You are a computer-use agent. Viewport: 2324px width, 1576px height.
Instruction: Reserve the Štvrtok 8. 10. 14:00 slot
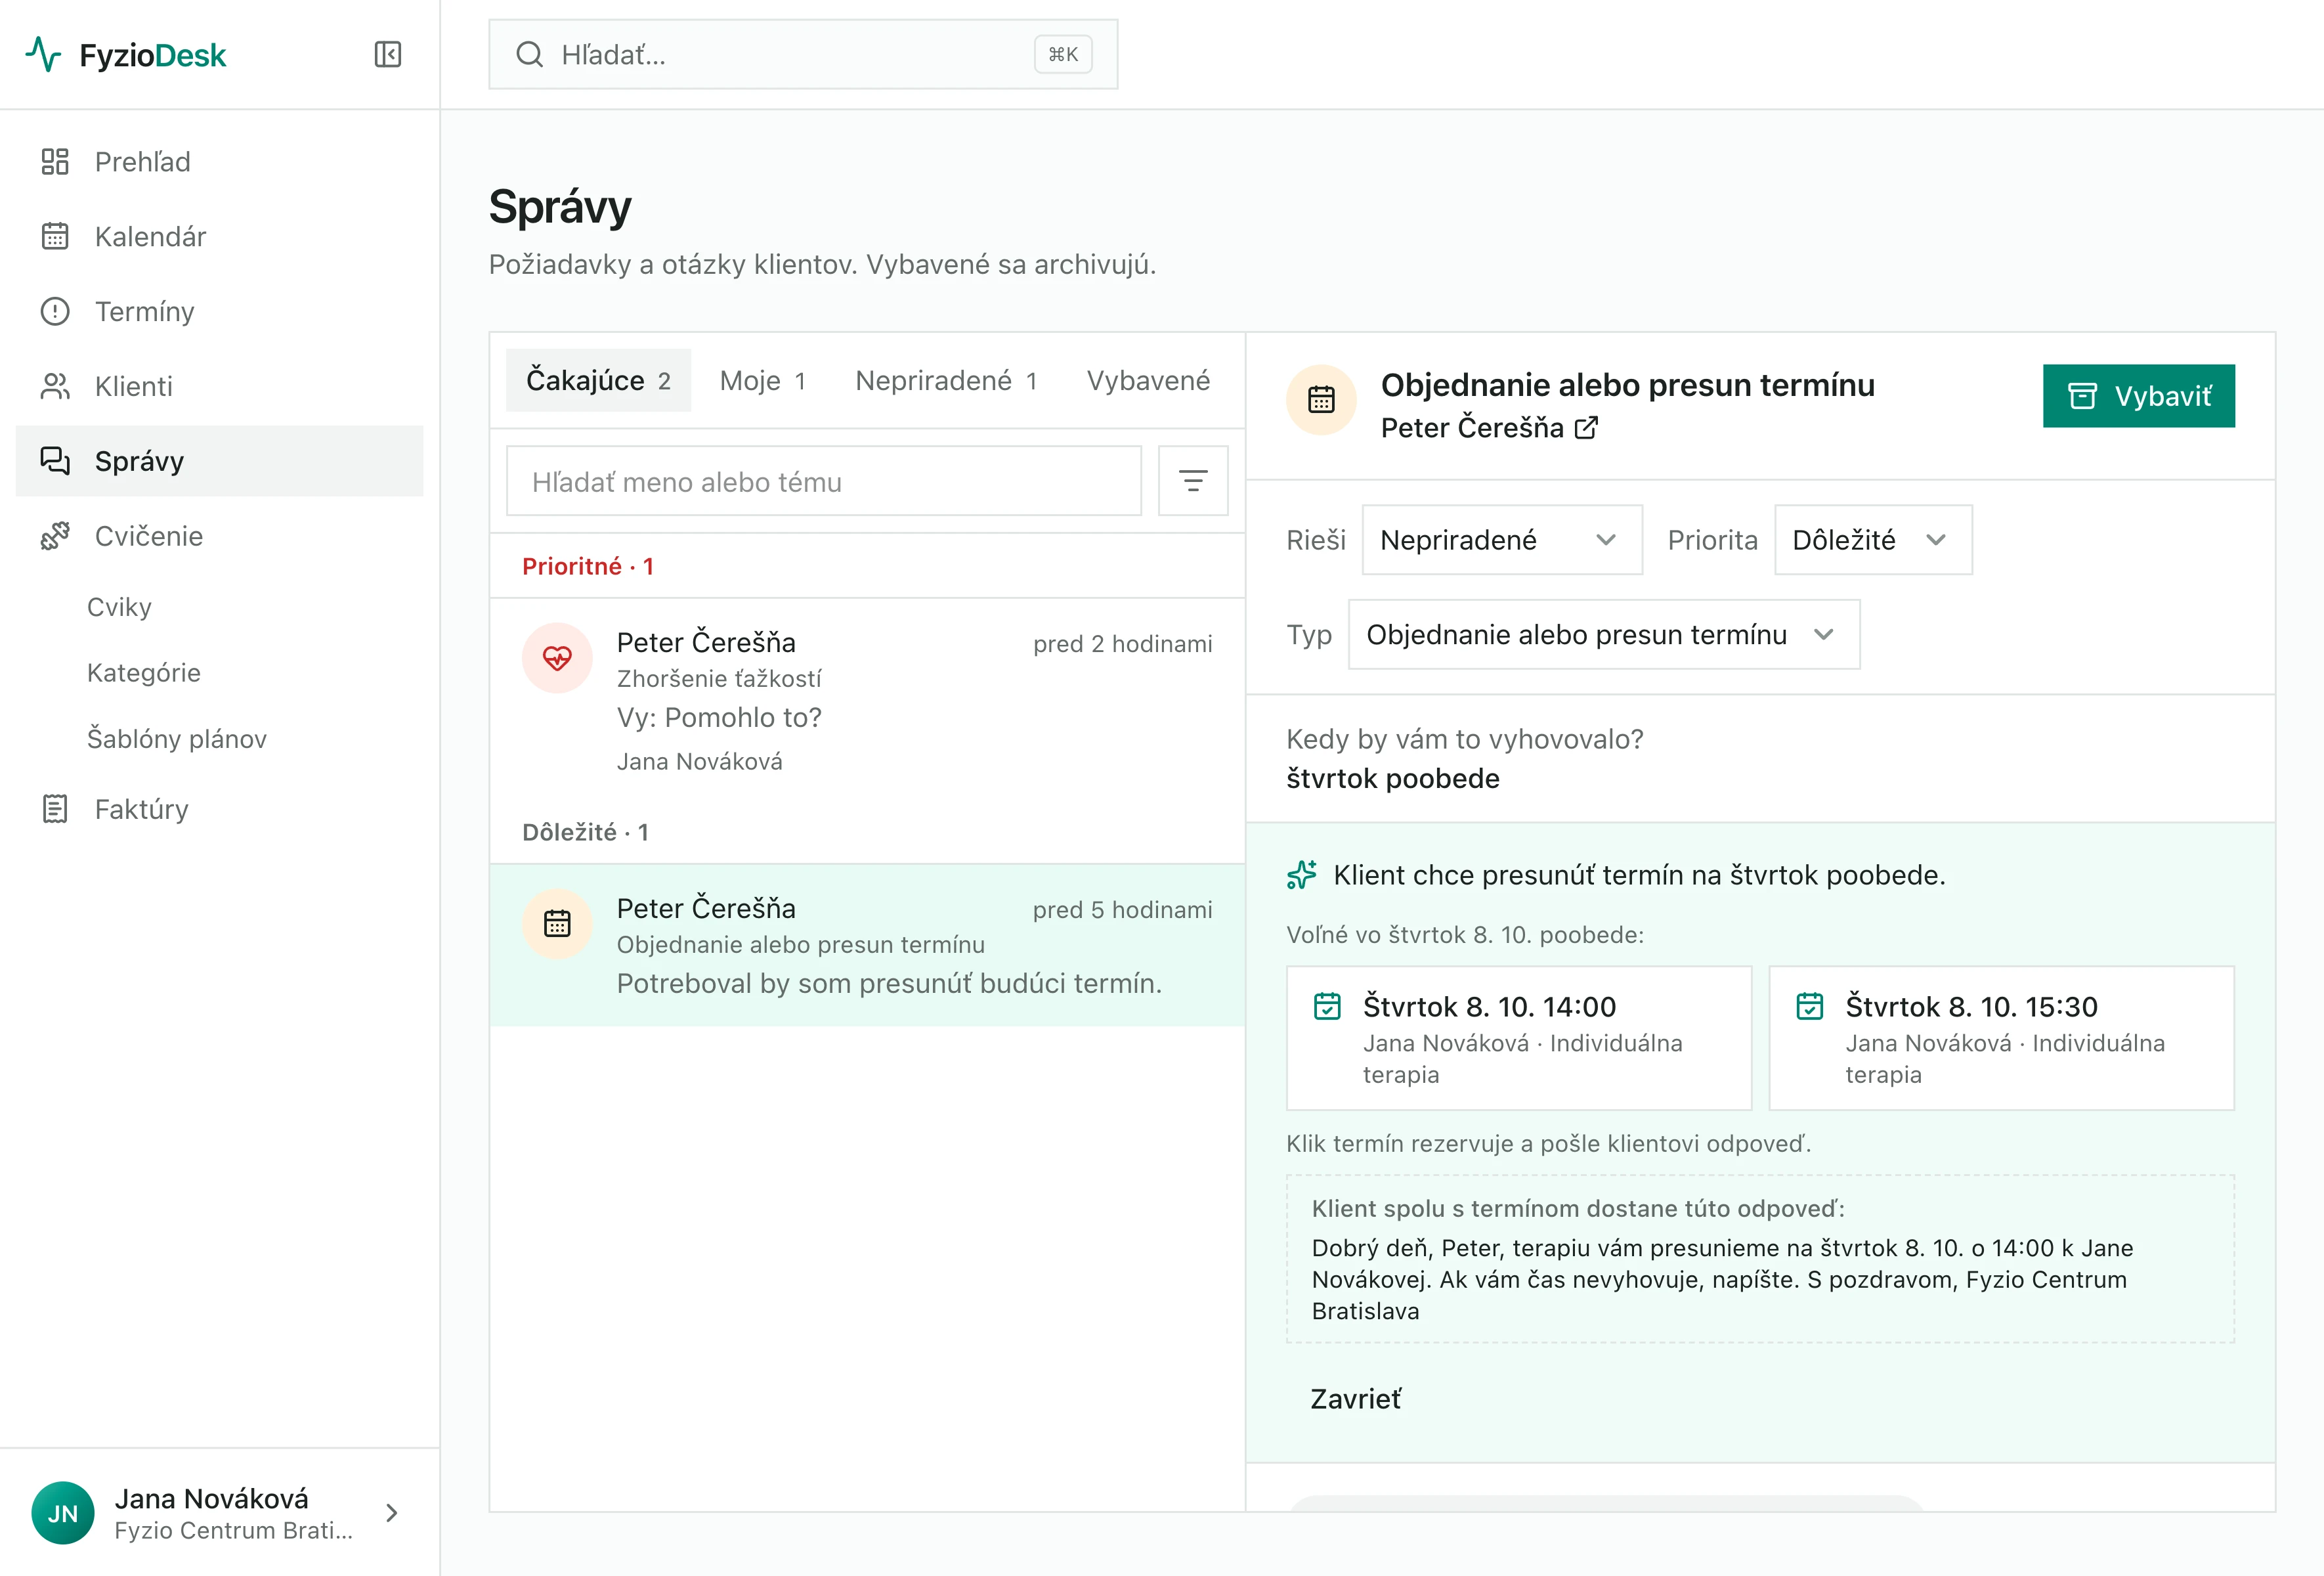1518,1038
